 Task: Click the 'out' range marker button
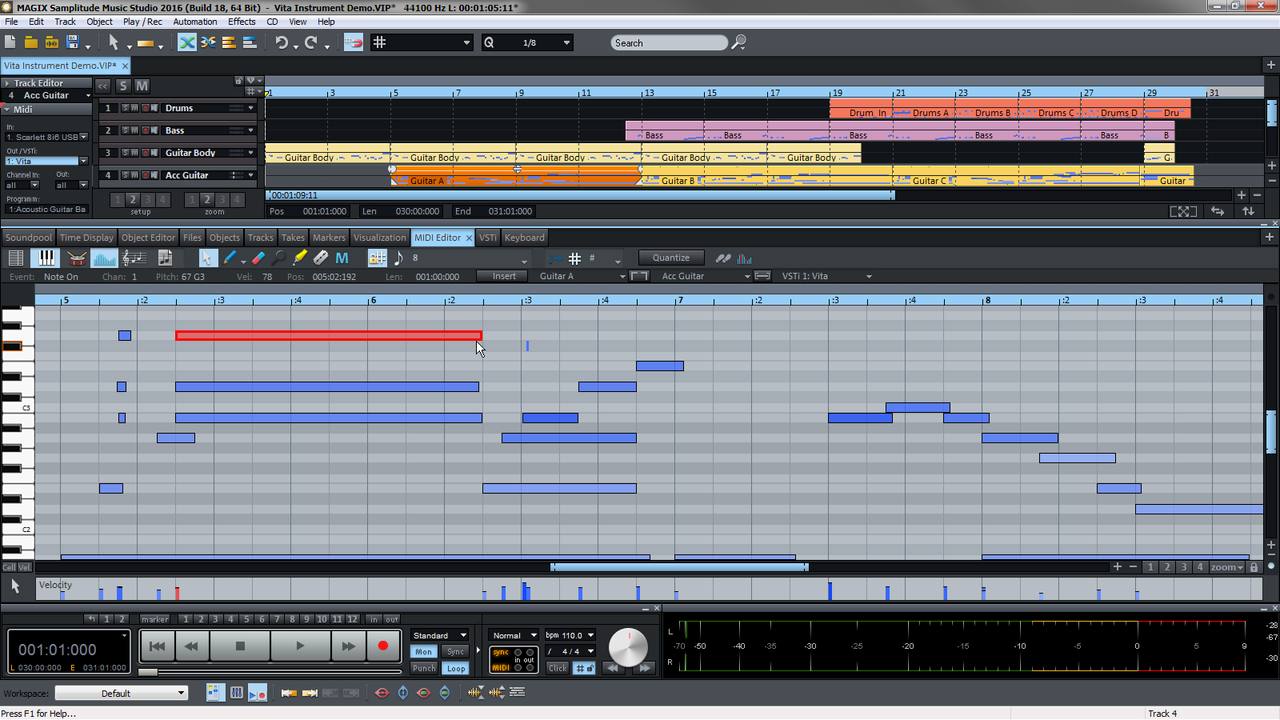[x=392, y=619]
